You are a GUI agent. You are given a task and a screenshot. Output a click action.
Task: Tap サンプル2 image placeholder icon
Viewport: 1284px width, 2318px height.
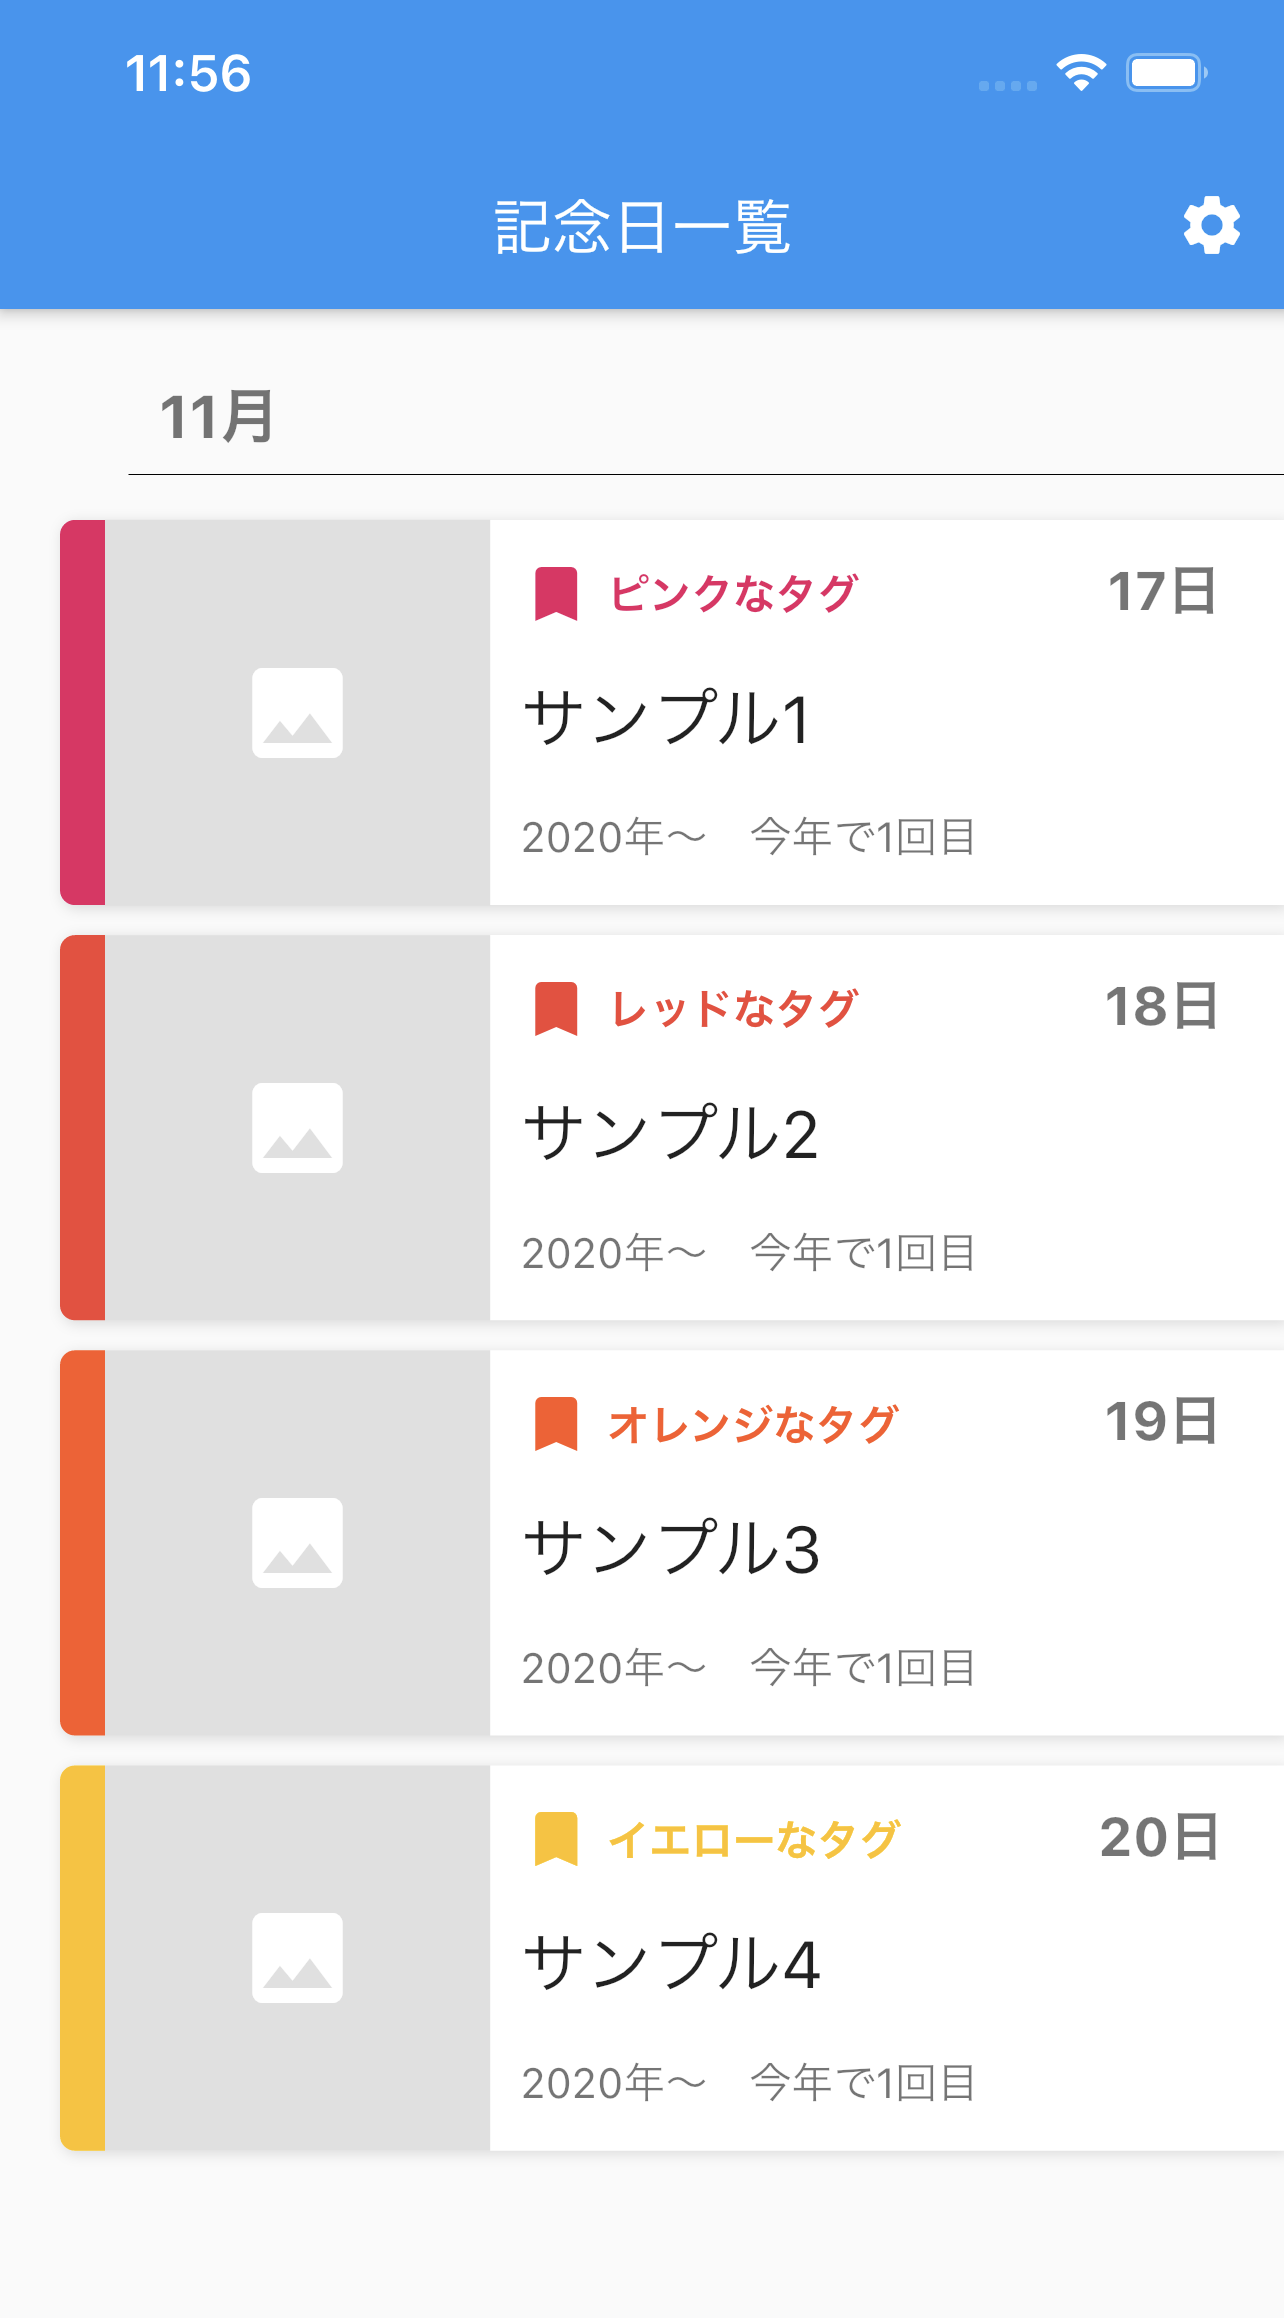pyautogui.click(x=297, y=1128)
